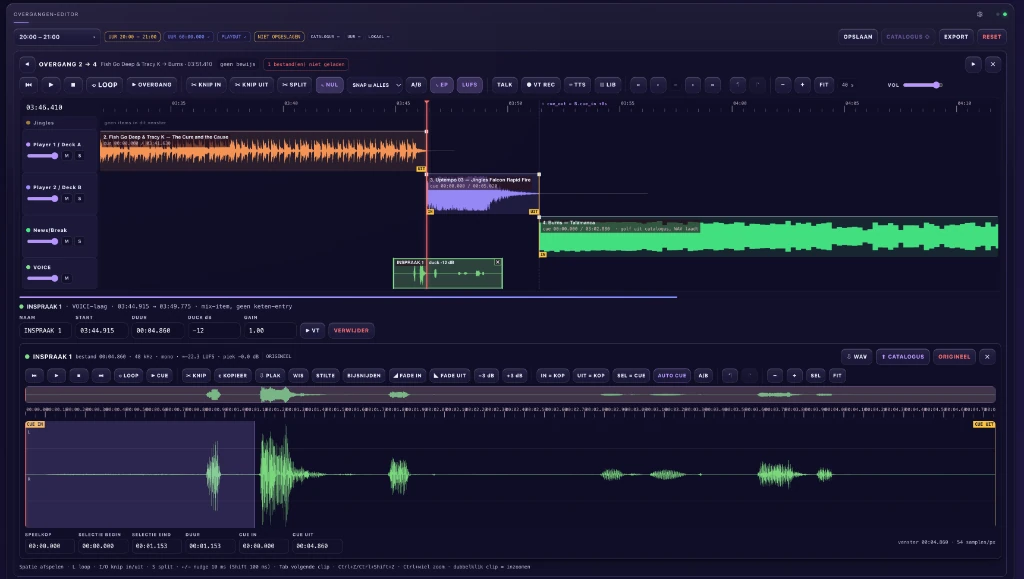Mute the News/Break track
This screenshot has height=579, width=1024.
tap(67, 242)
